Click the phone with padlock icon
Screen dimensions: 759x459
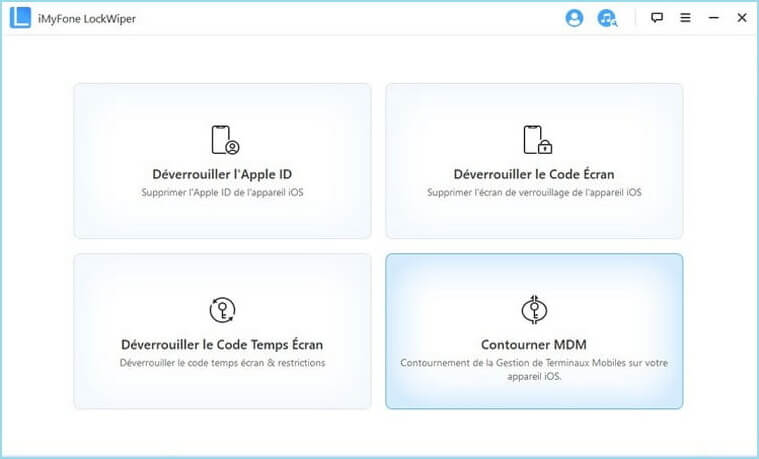(536, 140)
